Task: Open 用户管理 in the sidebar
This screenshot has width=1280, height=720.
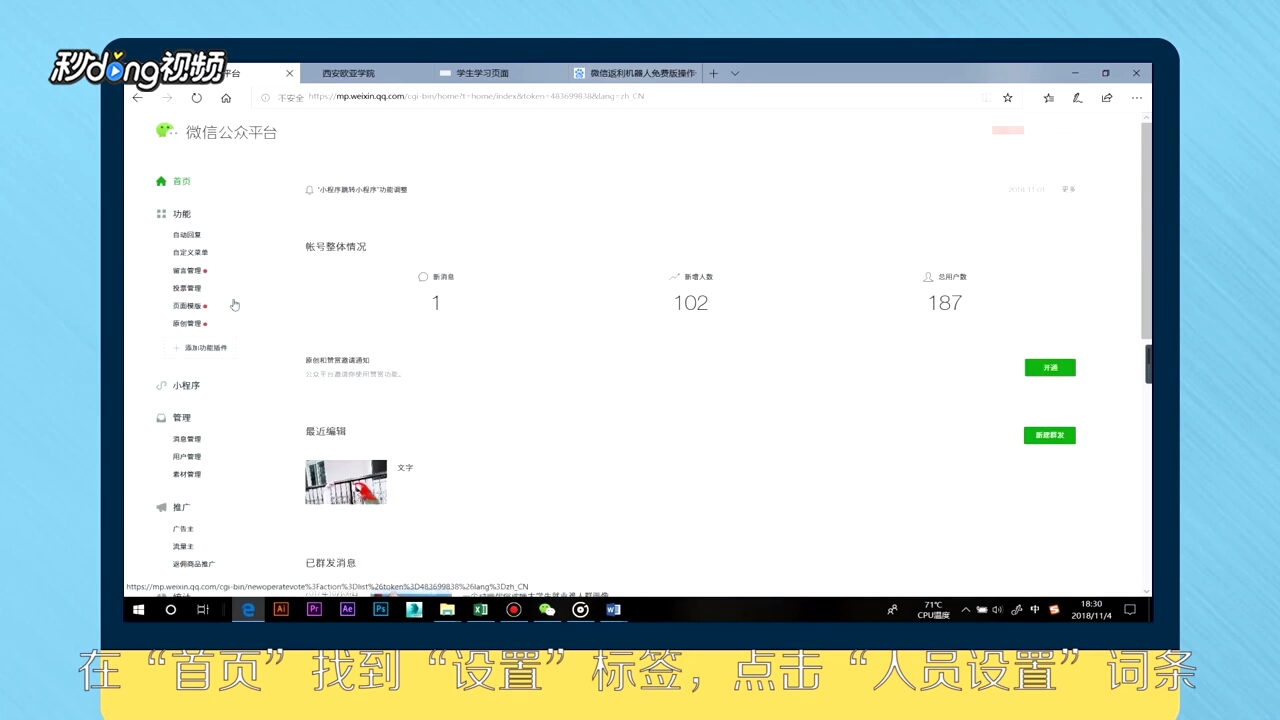Action: (x=187, y=457)
